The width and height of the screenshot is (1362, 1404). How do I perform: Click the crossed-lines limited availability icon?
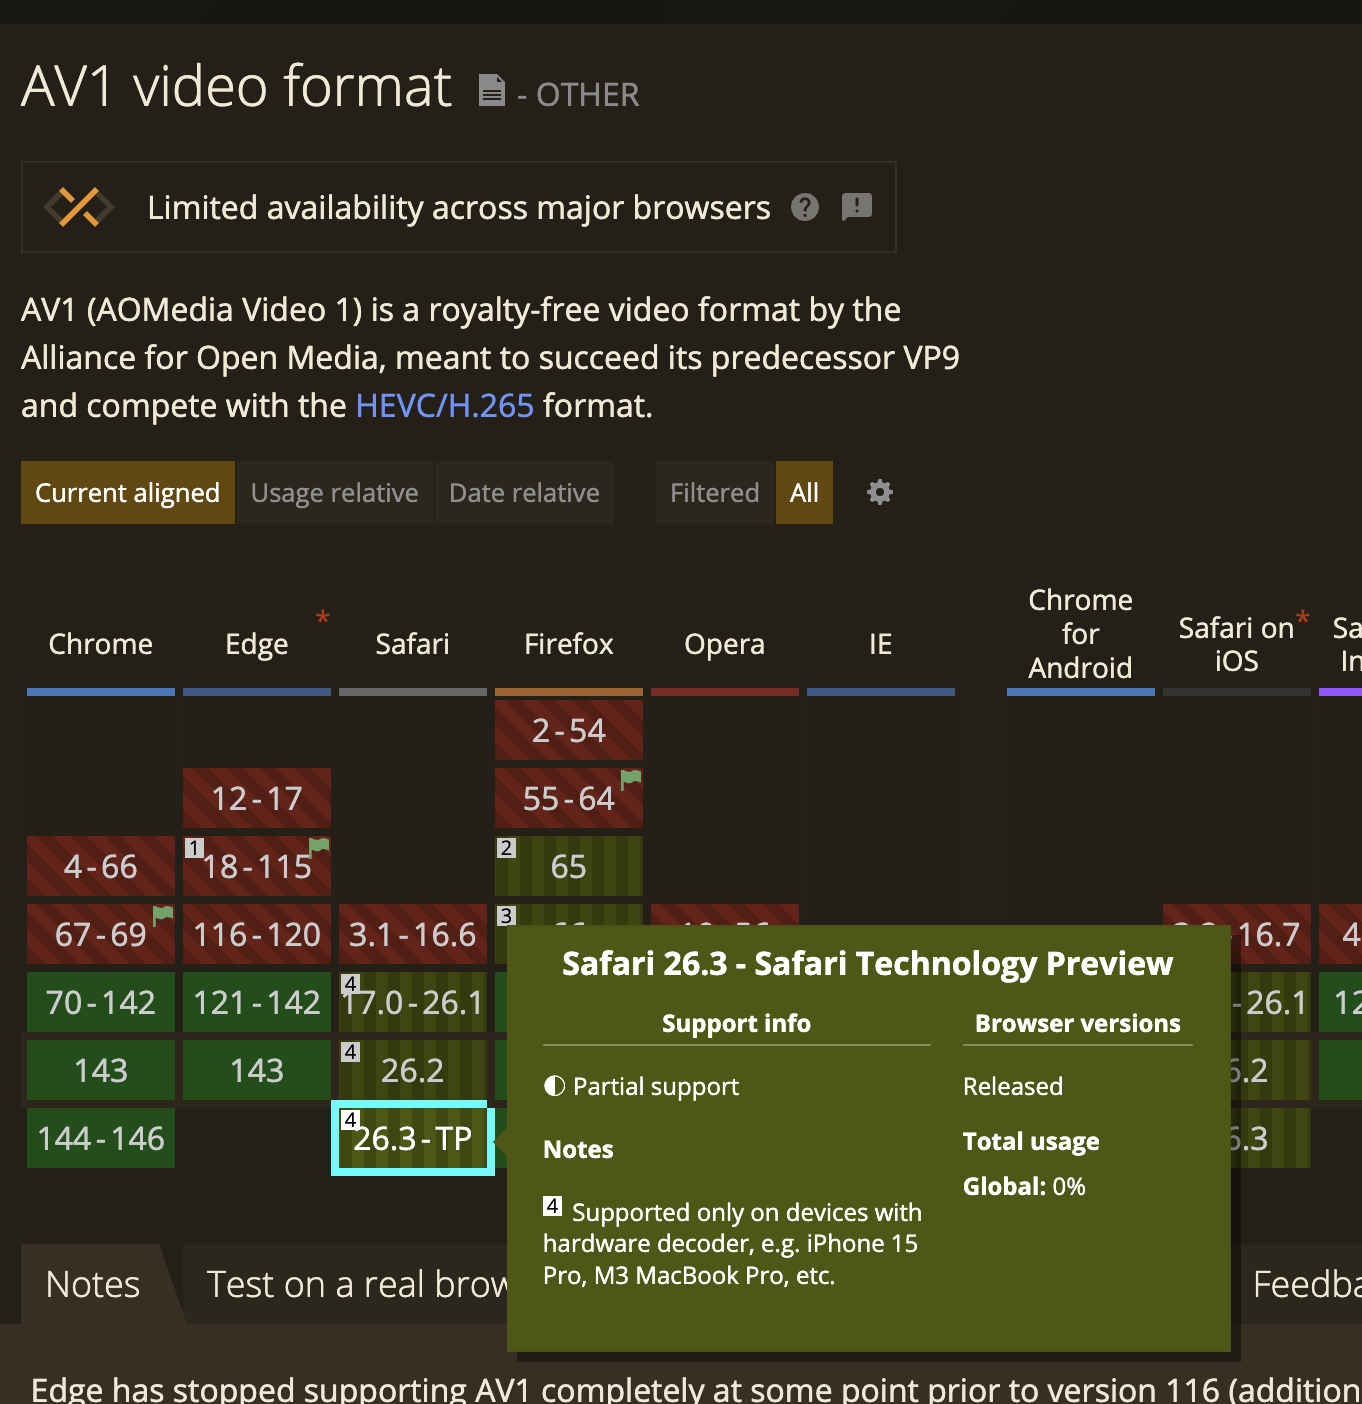click(x=78, y=207)
